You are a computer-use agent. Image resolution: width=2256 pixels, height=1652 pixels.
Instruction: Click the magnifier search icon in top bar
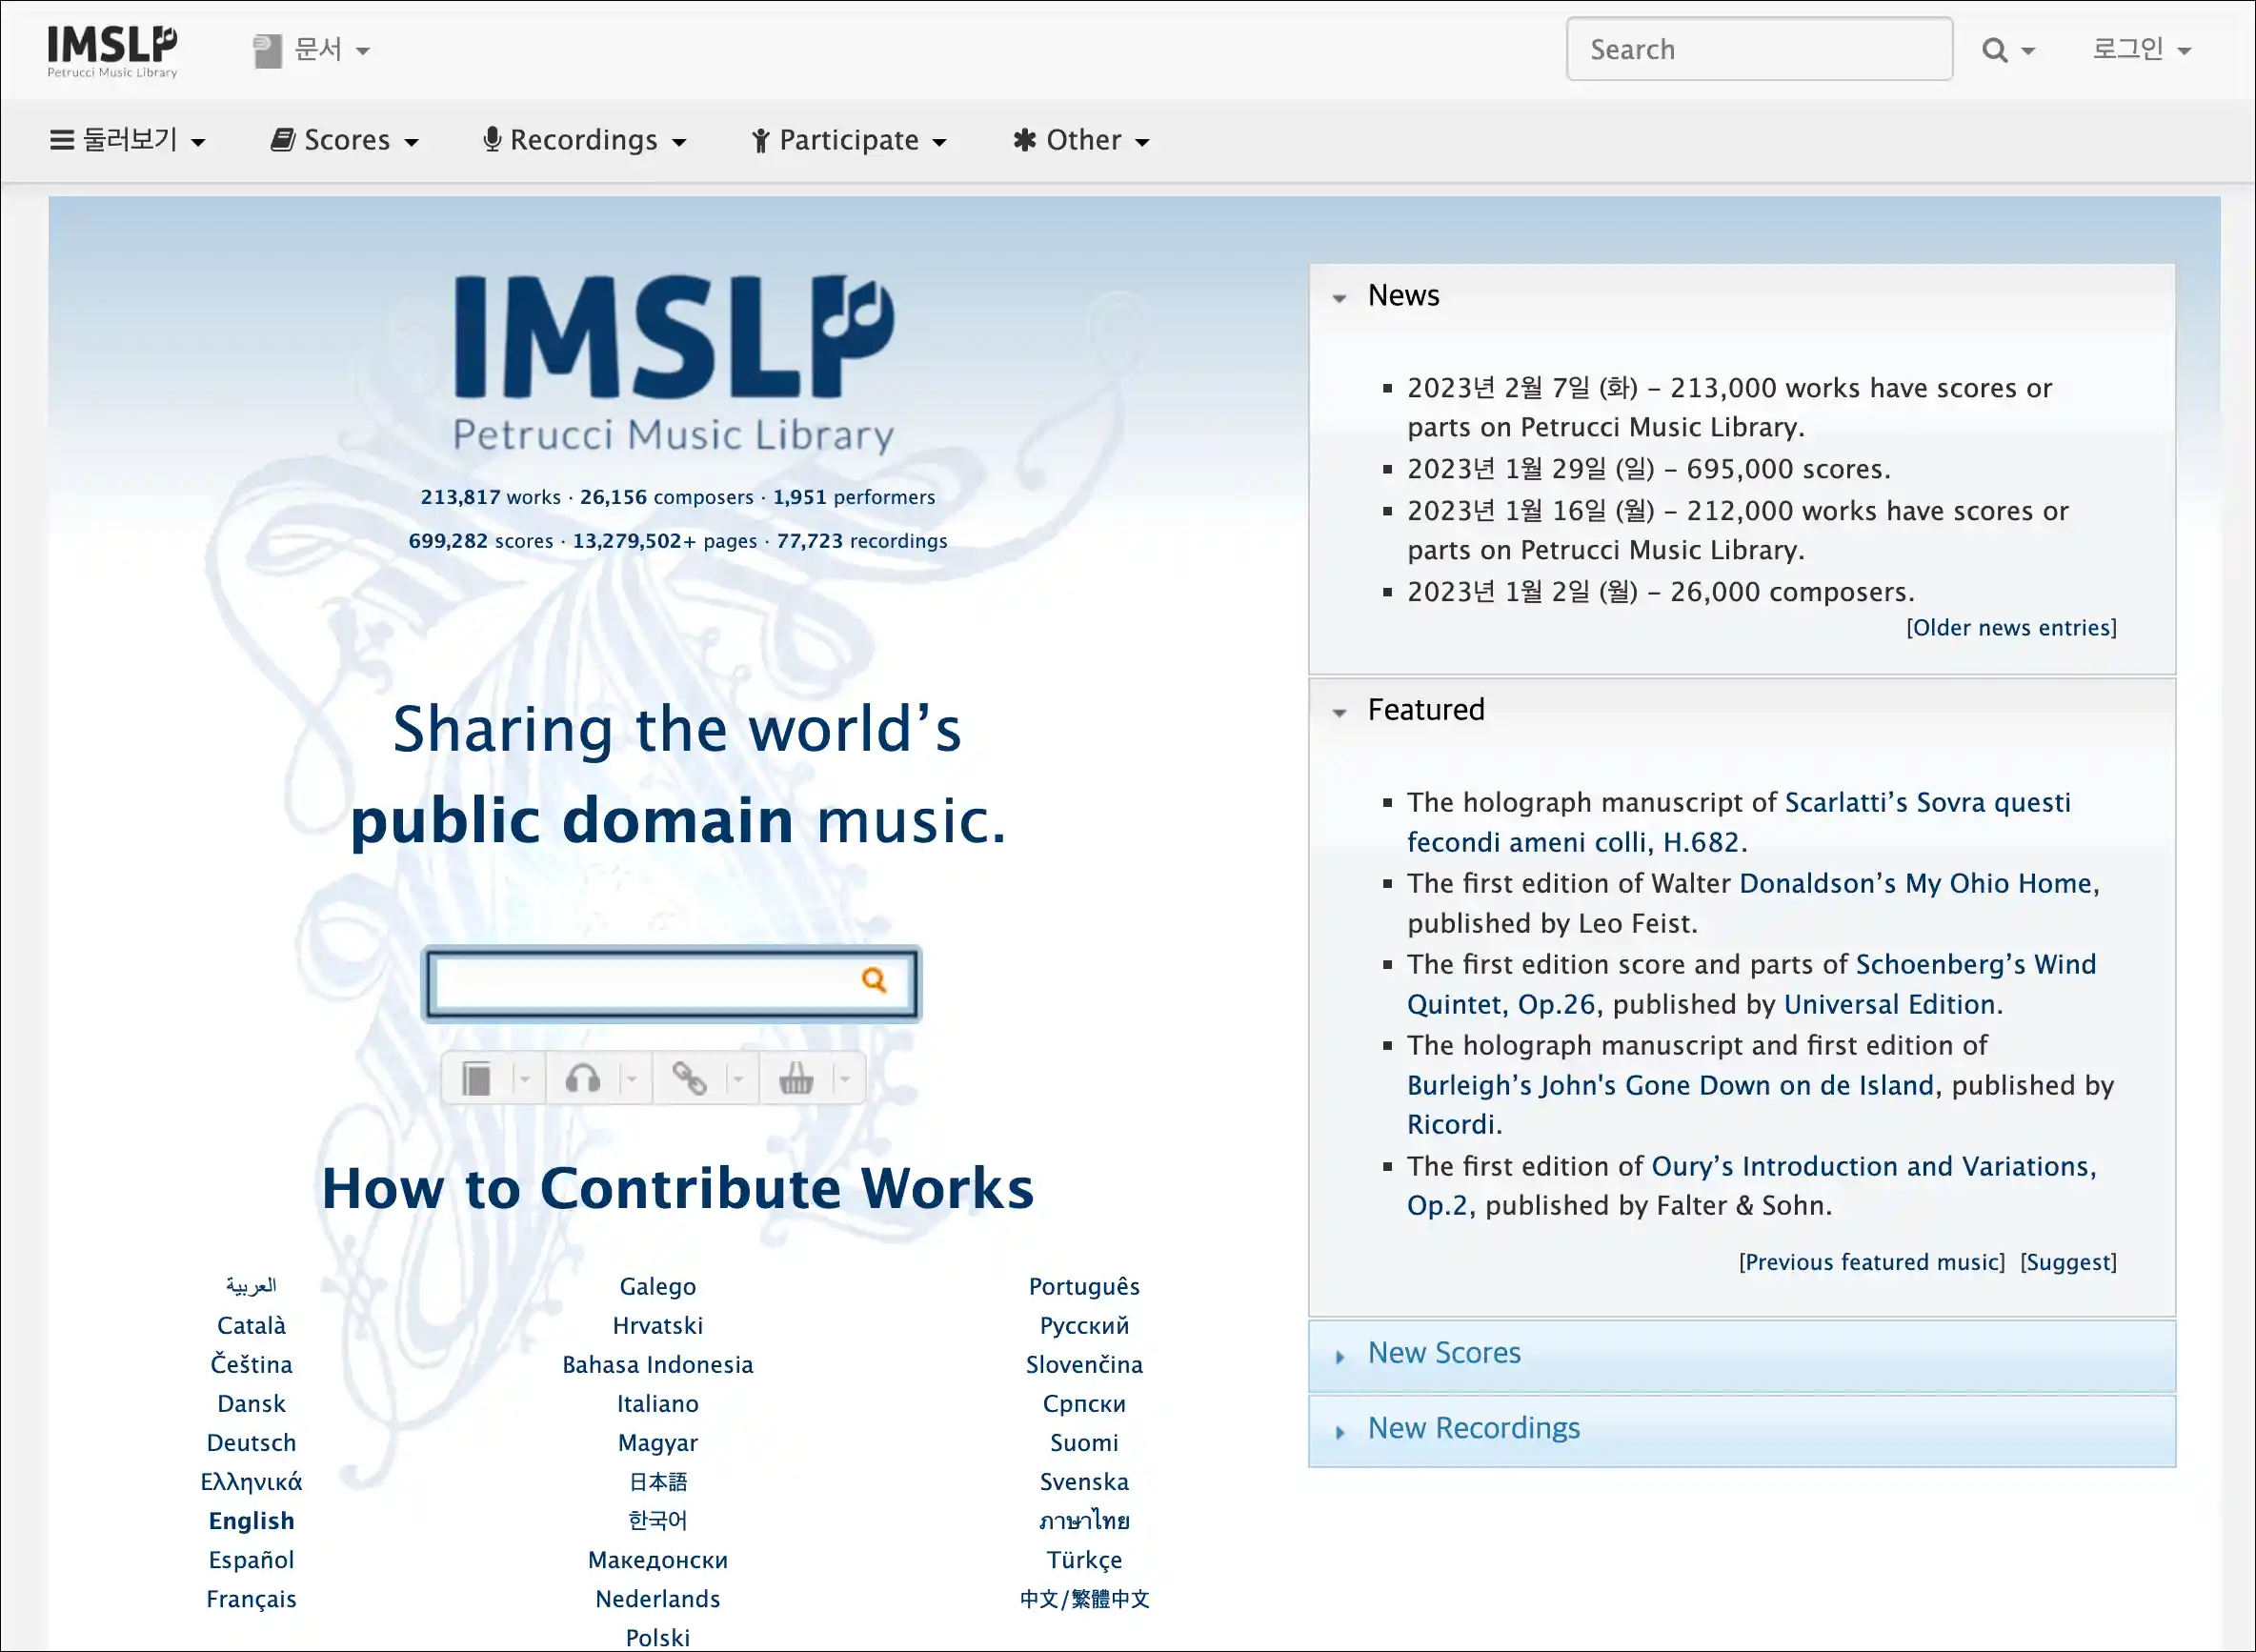coord(1994,50)
